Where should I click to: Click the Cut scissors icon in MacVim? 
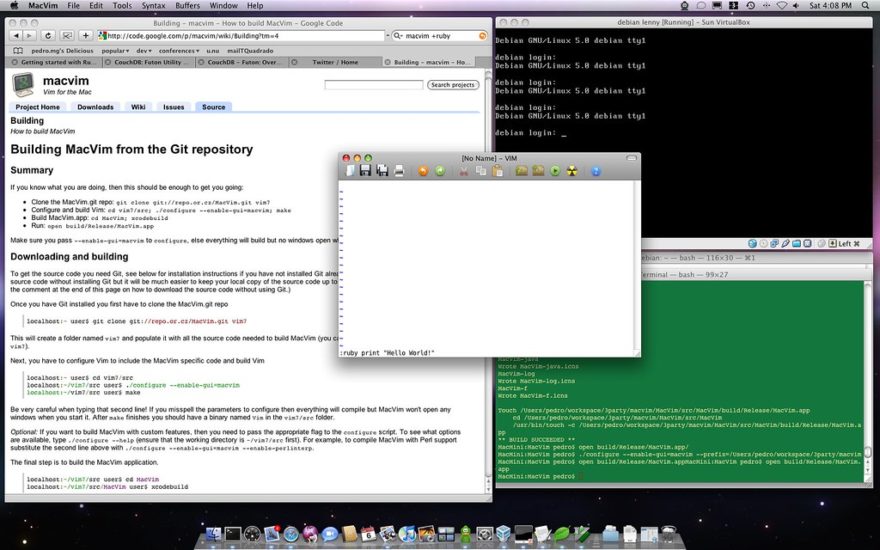[464, 171]
